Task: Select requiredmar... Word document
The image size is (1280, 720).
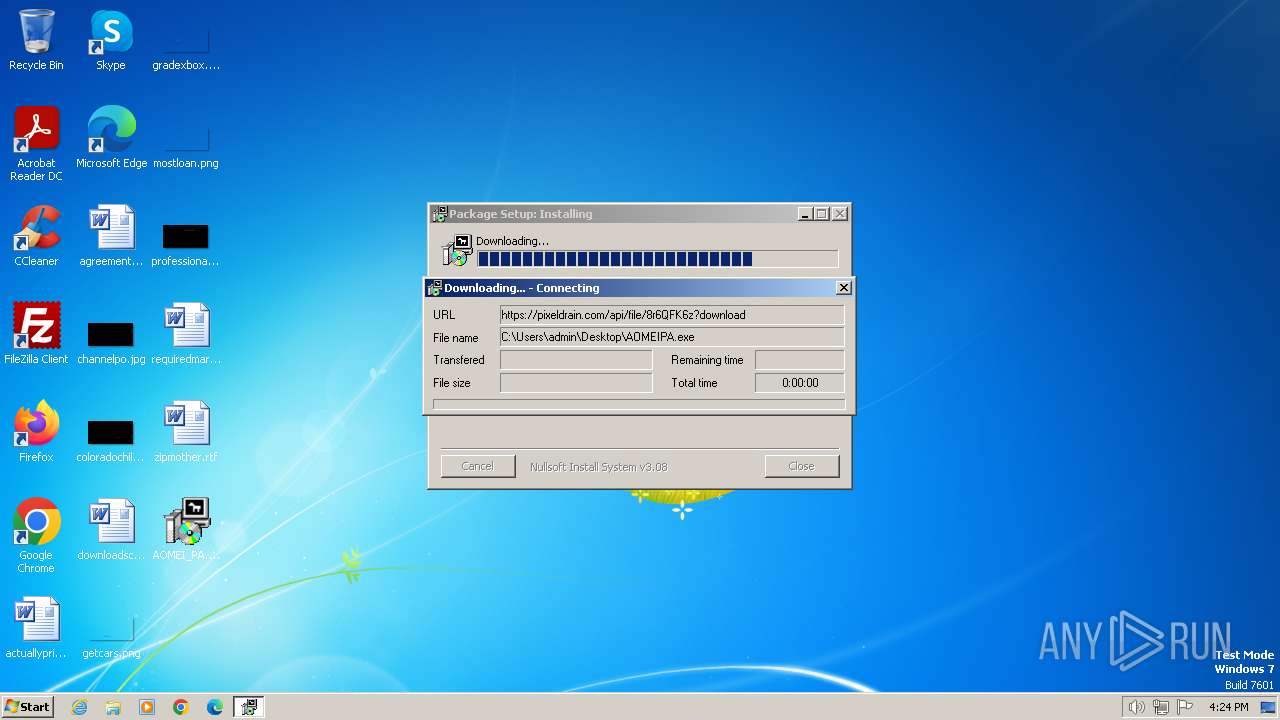Action: coord(186,334)
